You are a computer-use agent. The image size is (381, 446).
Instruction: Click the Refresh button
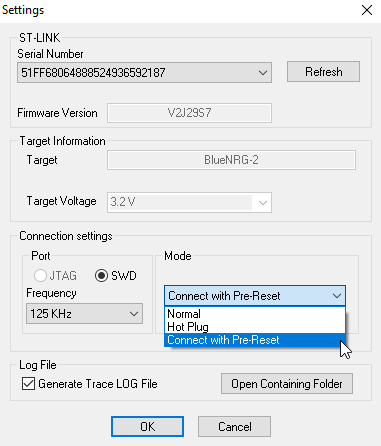click(x=323, y=72)
